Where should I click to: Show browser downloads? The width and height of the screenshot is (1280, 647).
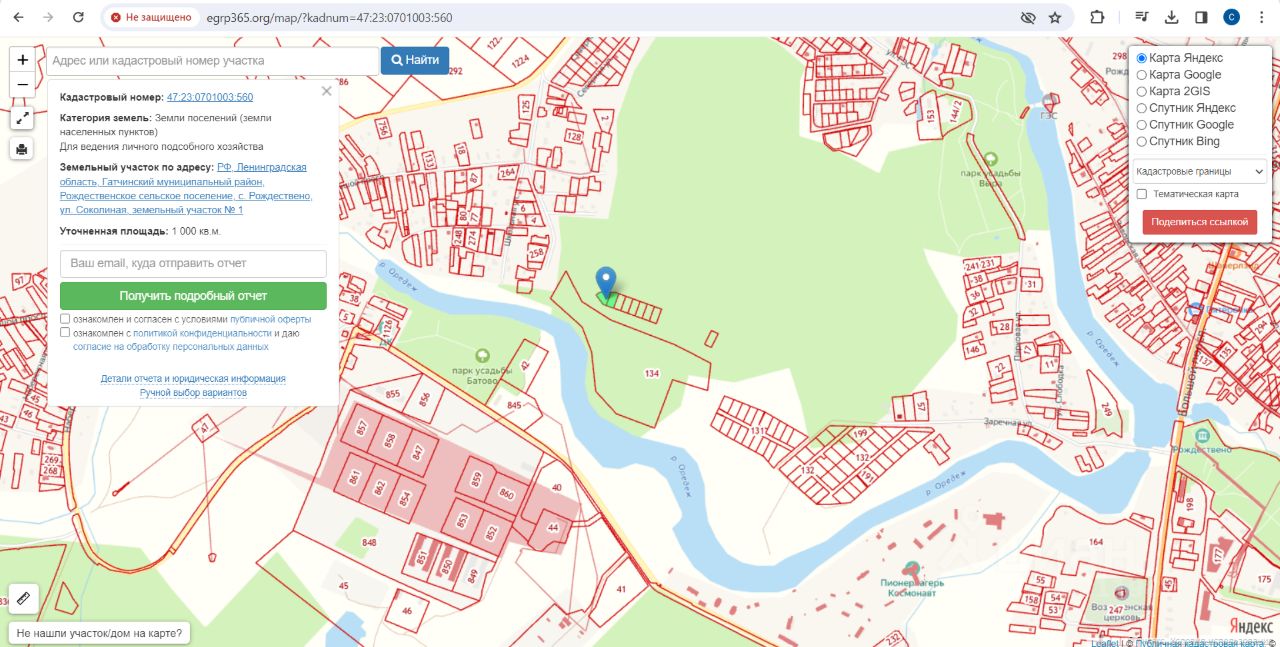tap(1172, 17)
